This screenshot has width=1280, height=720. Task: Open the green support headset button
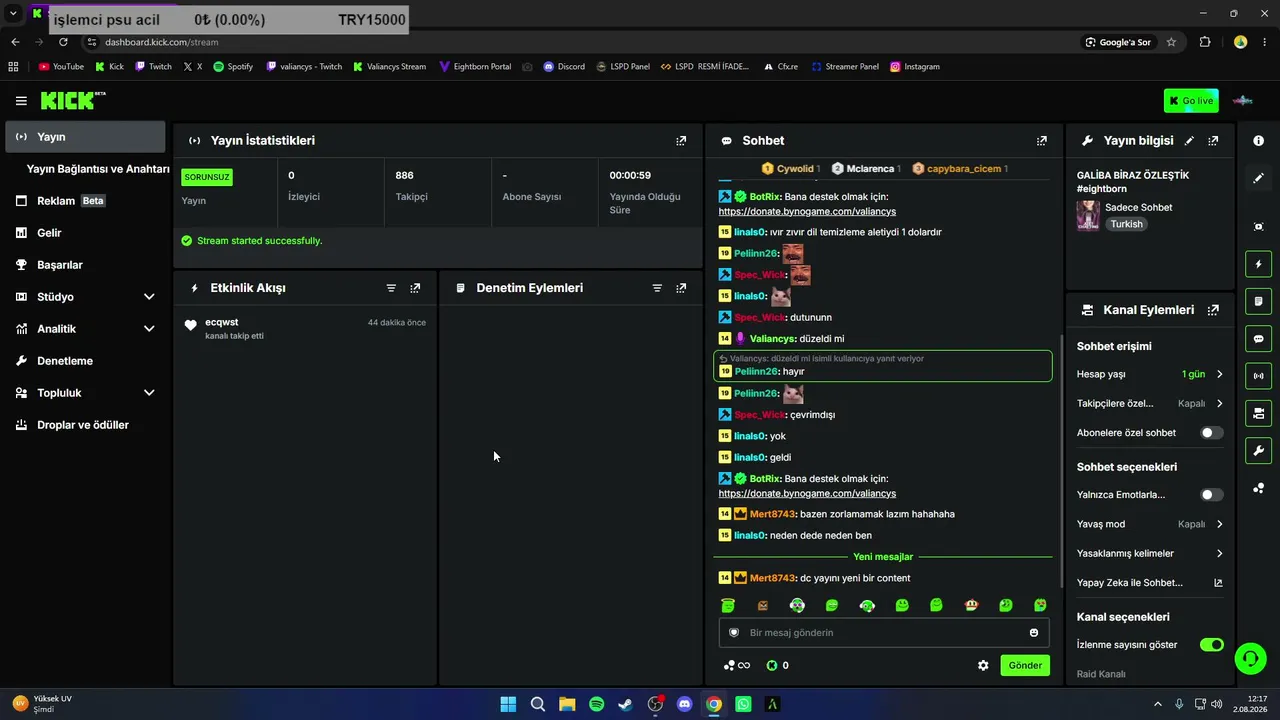tap(1250, 658)
